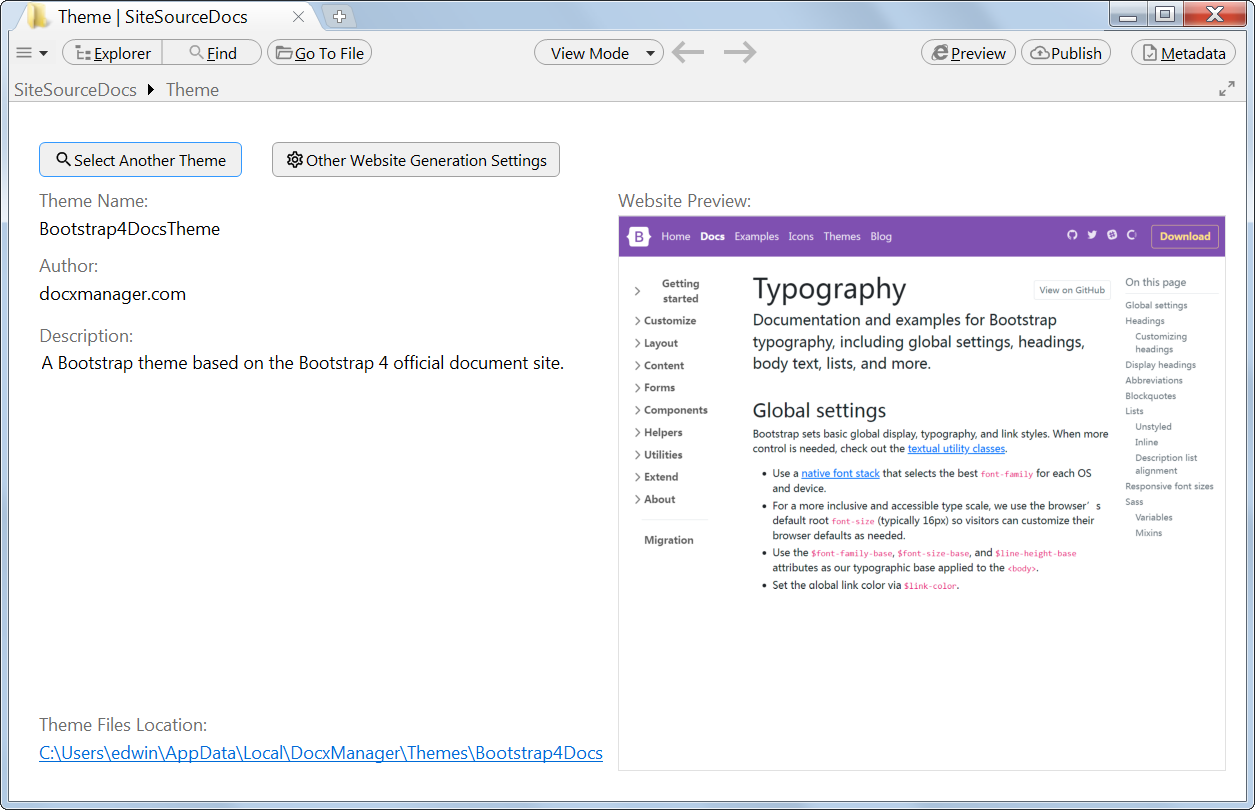The width and height of the screenshot is (1255, 810).
Task: Expand Components chevron in preview sidebar
Action: tap(638, 410)
